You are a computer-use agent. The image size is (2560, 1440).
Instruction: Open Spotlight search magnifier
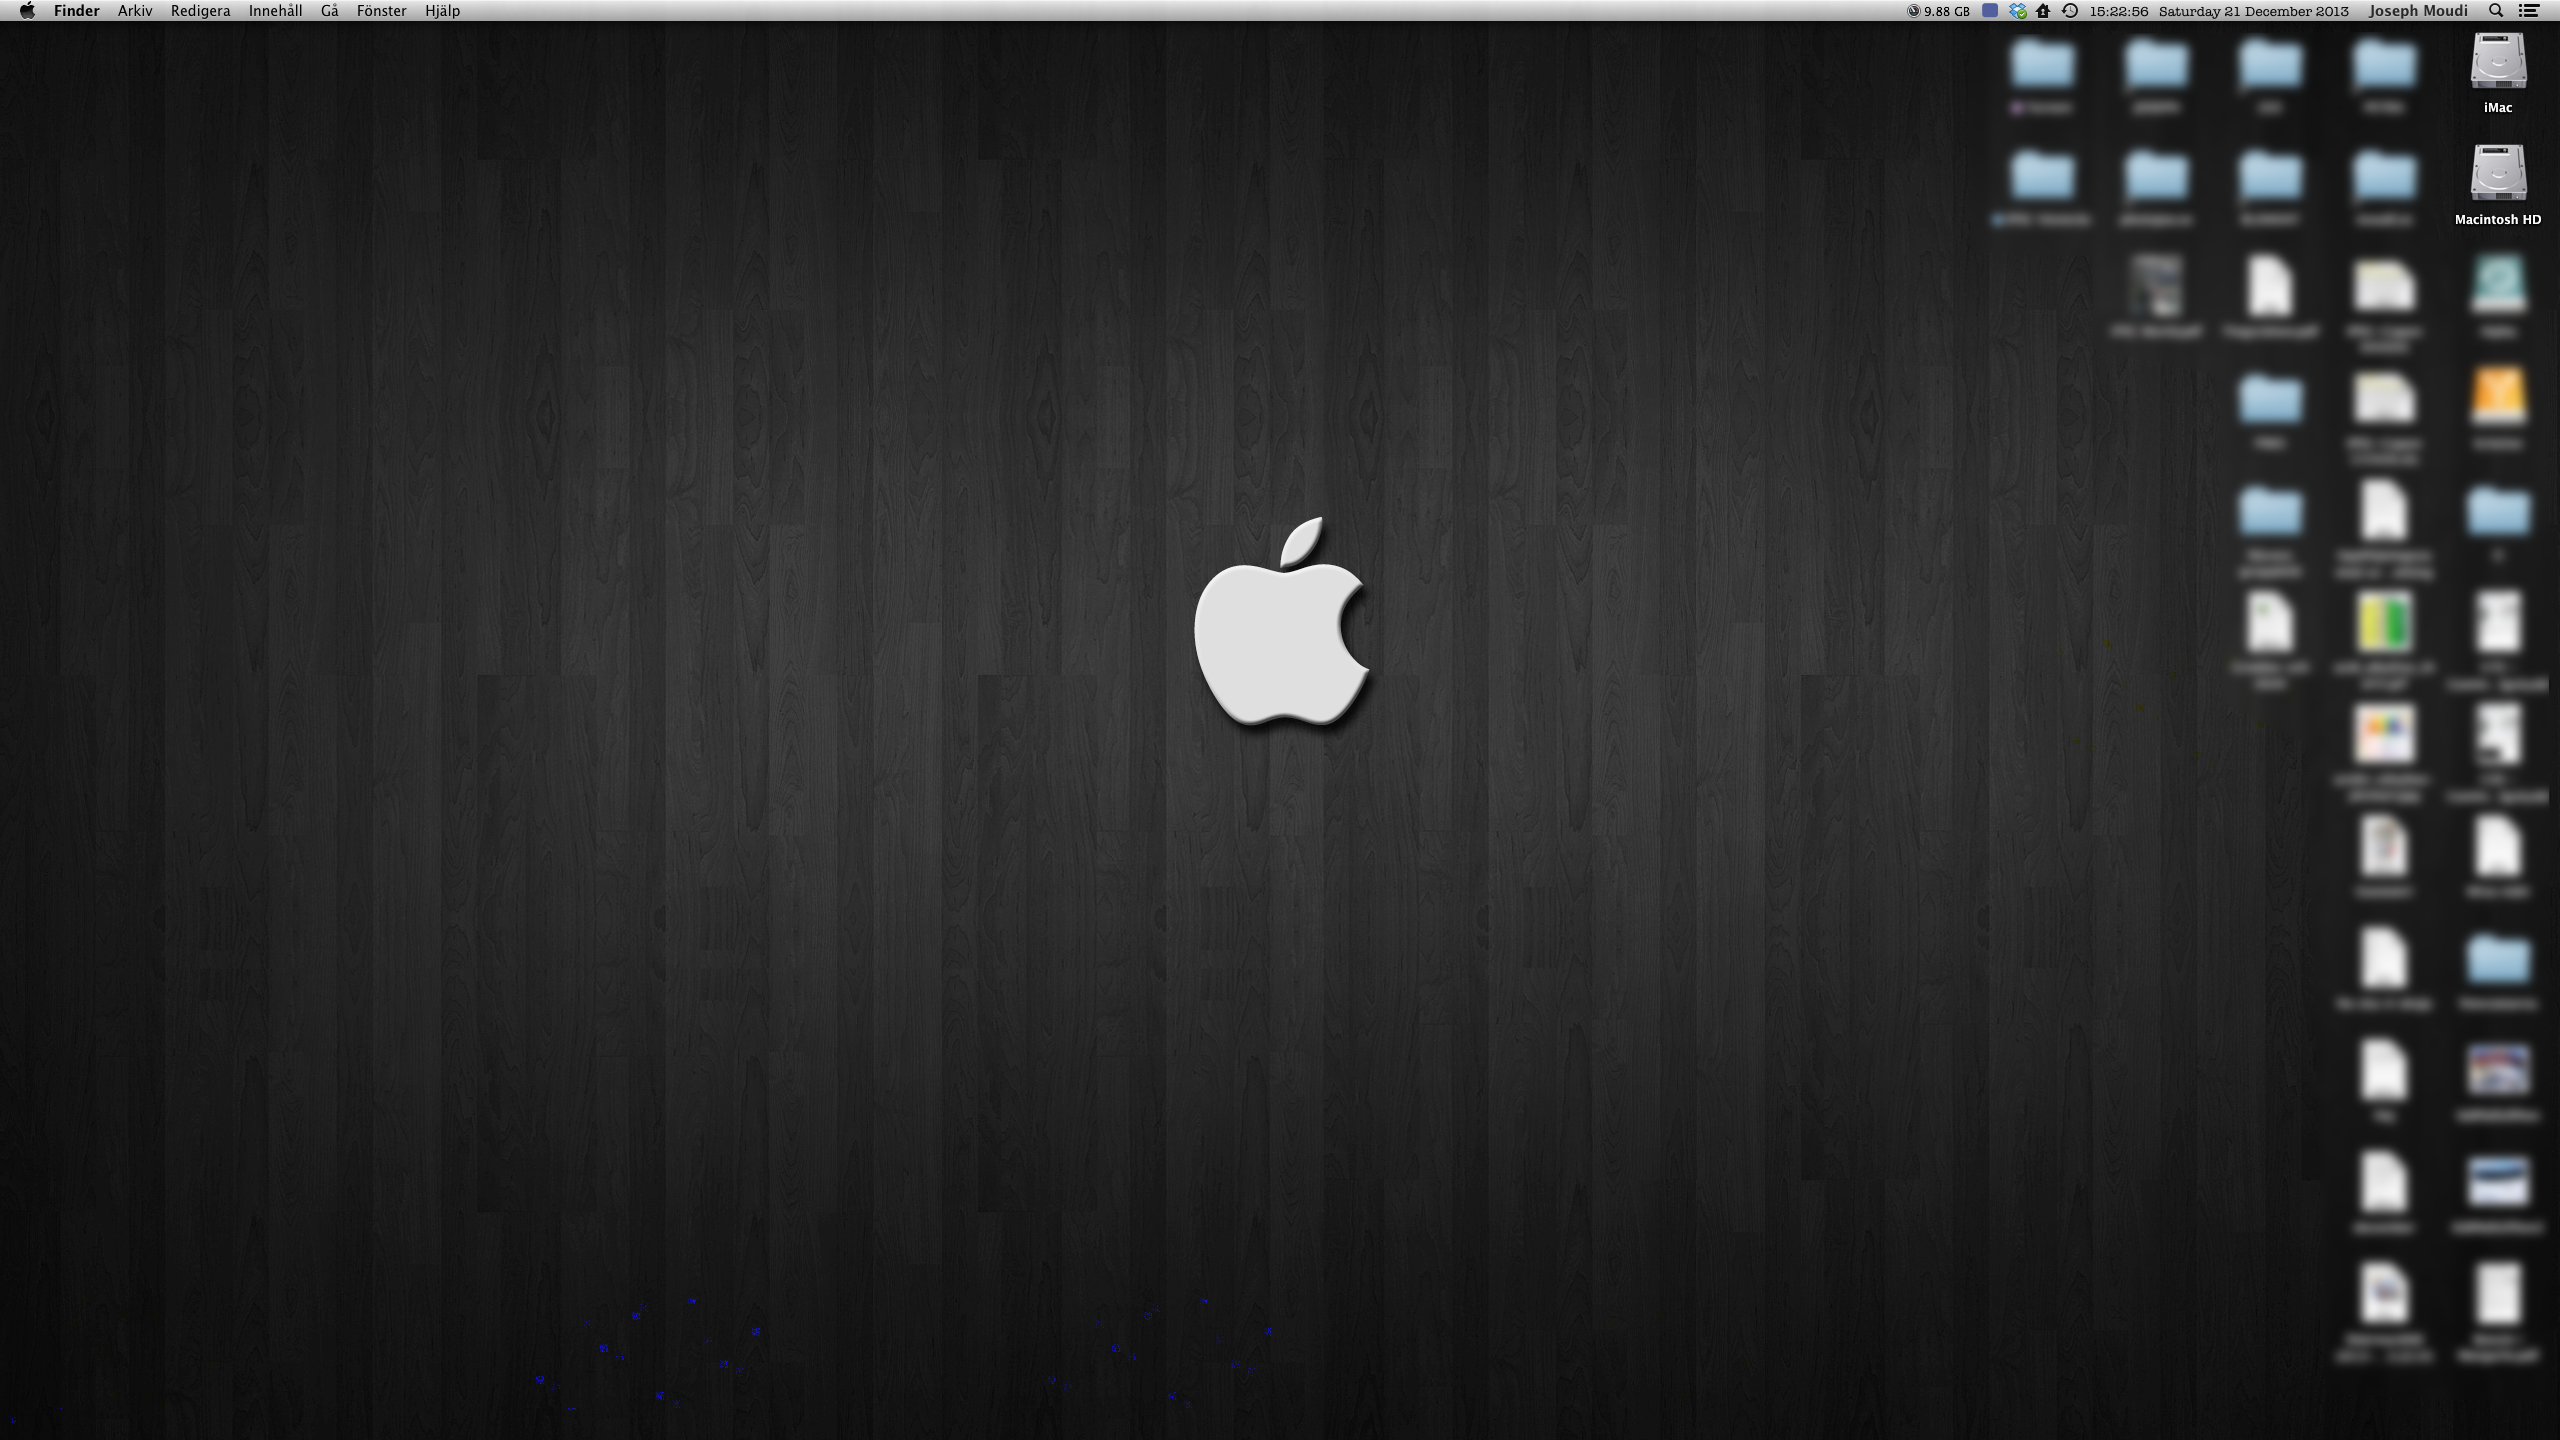coord(2496,11)
